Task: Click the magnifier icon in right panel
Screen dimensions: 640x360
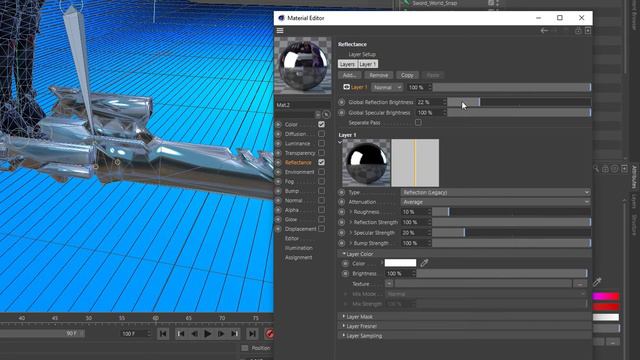Action: click(x=596, y=169)
